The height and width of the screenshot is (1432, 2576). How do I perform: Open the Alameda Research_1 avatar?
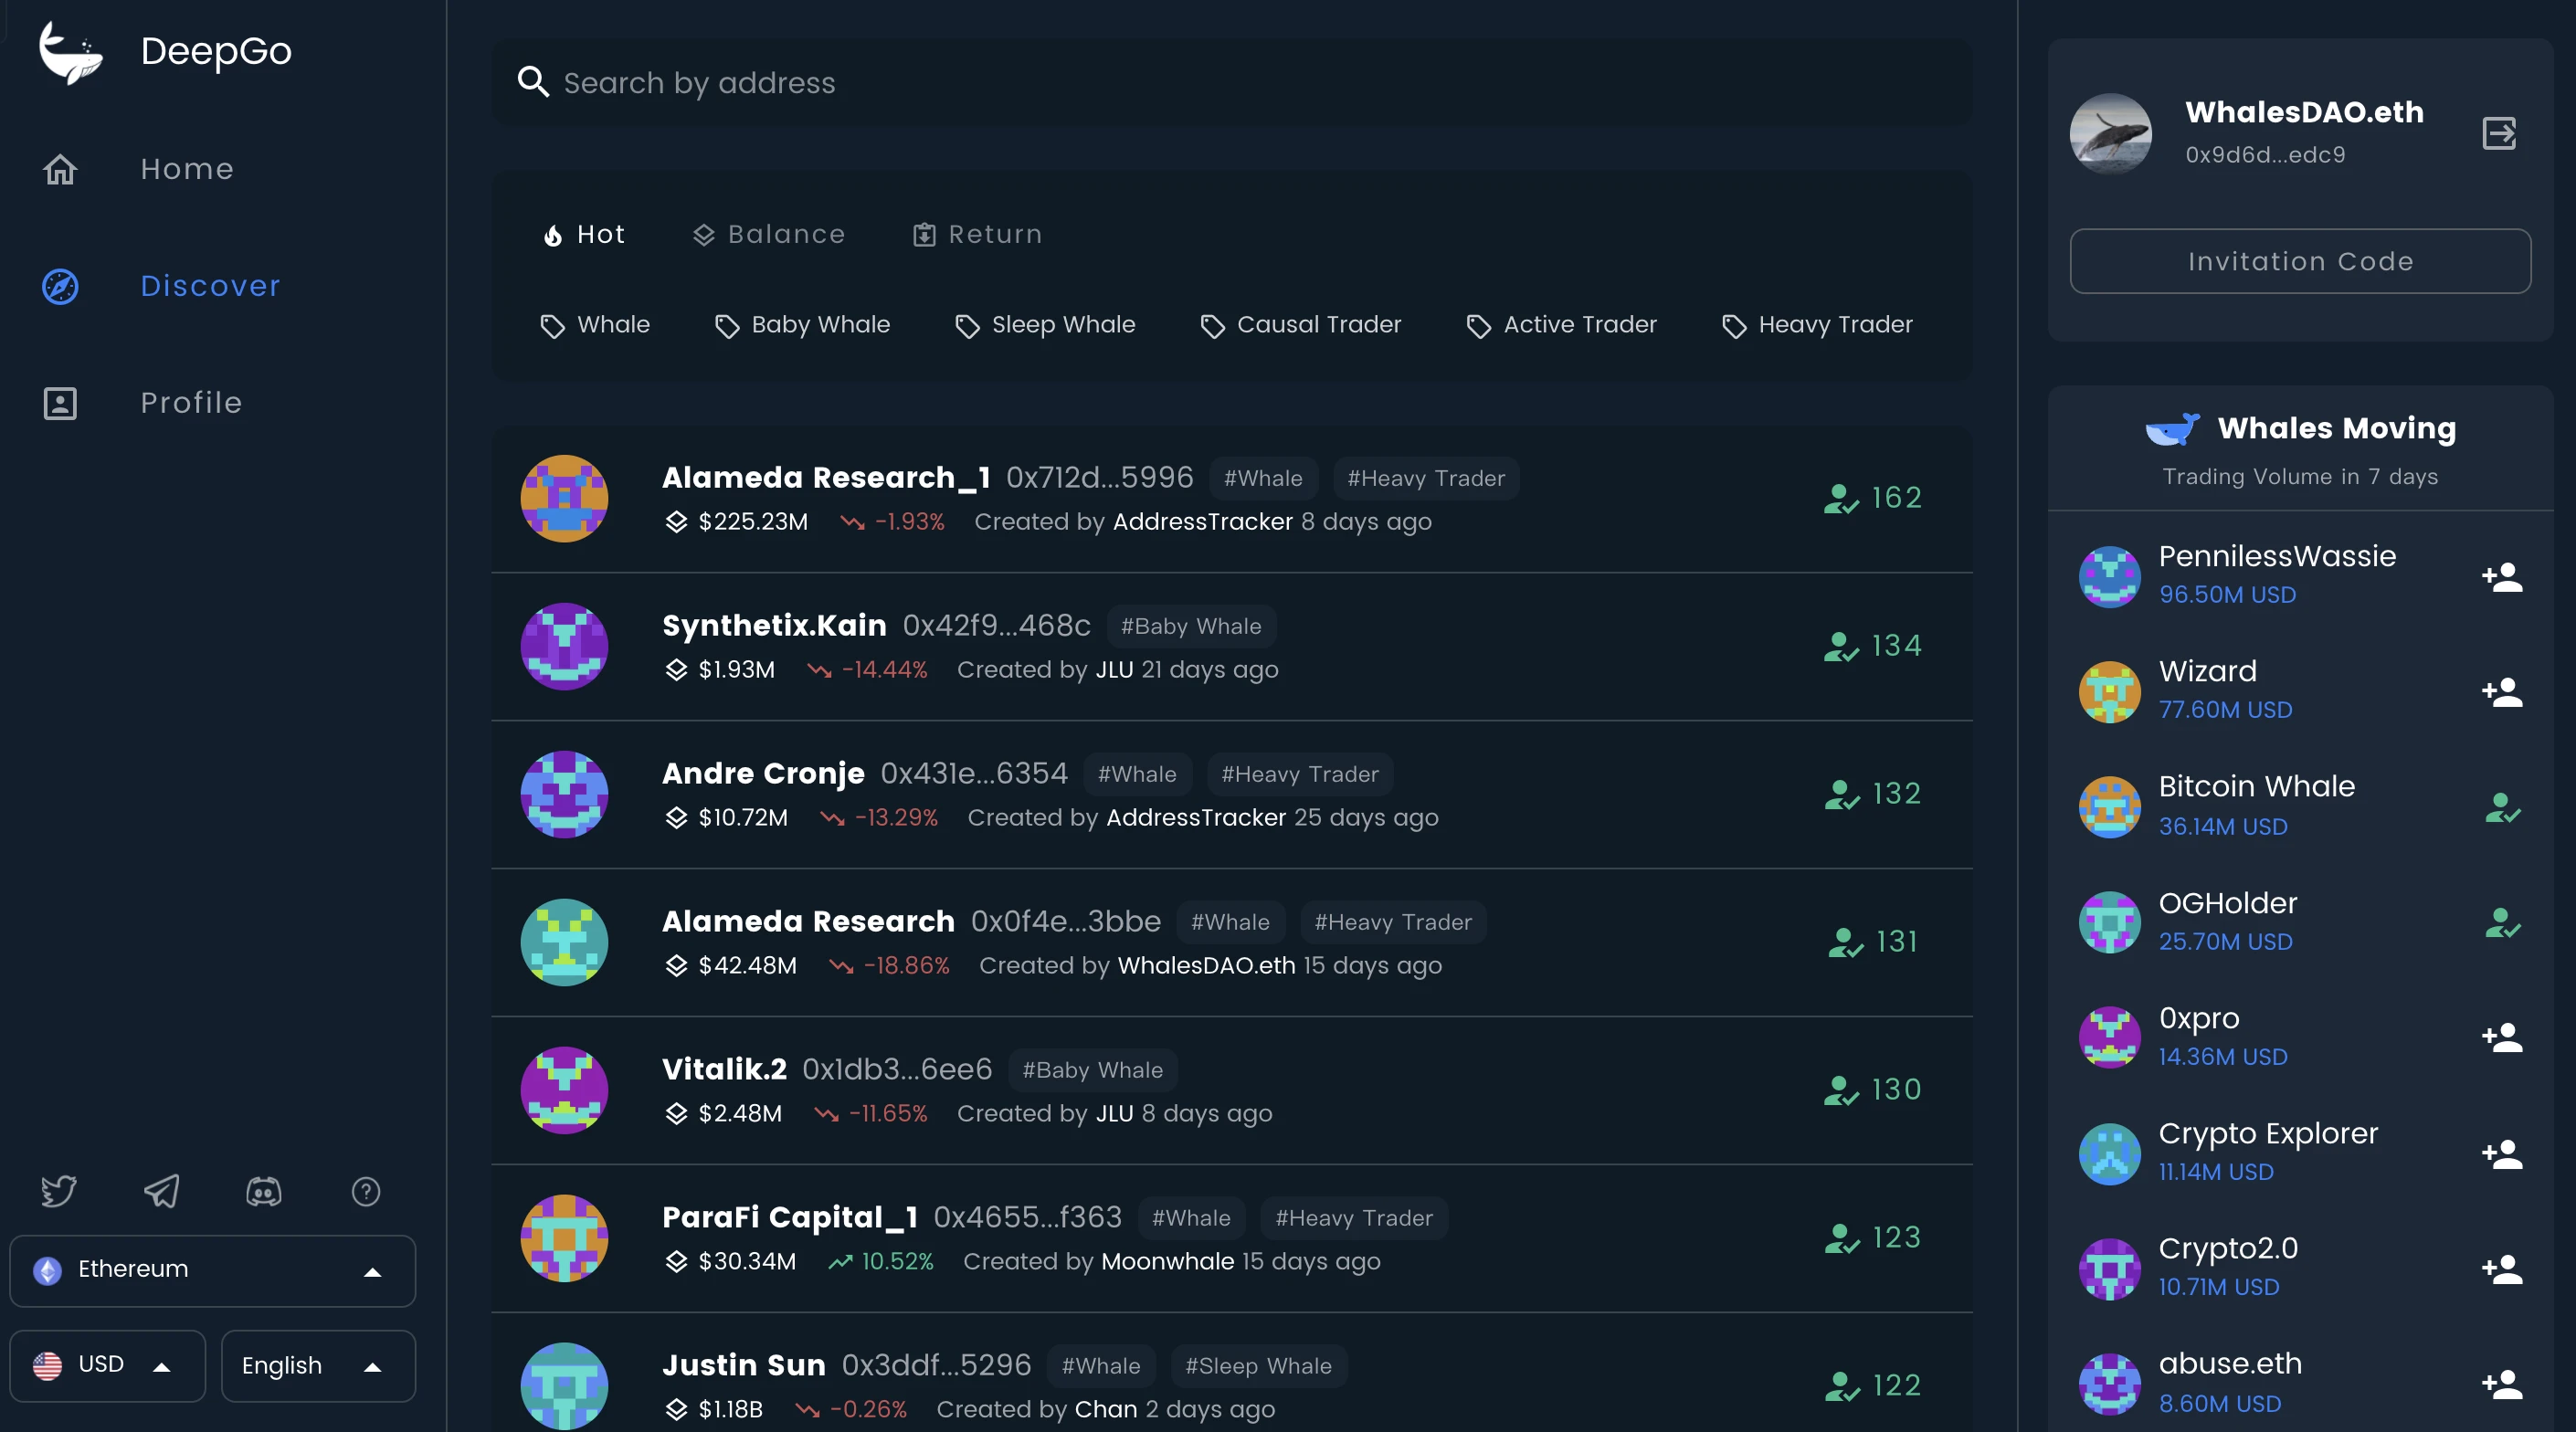pos(564,498)
